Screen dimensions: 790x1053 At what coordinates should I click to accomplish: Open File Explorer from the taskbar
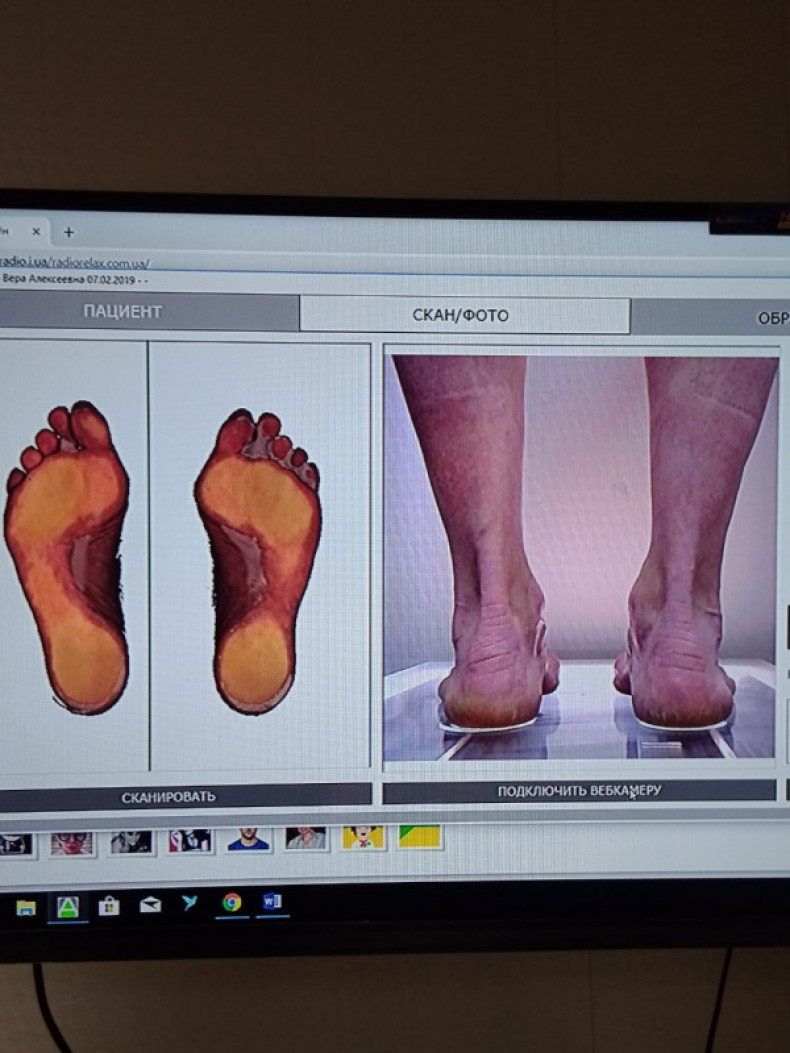(x=25, y=906)
